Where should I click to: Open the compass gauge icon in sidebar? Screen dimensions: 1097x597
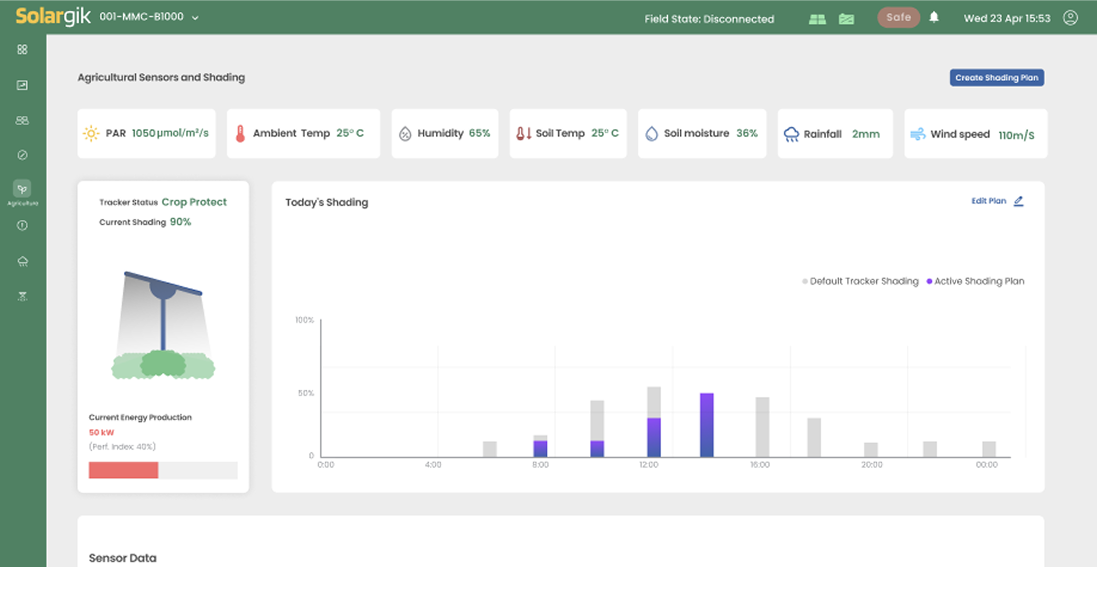click(x=22, y=155)
